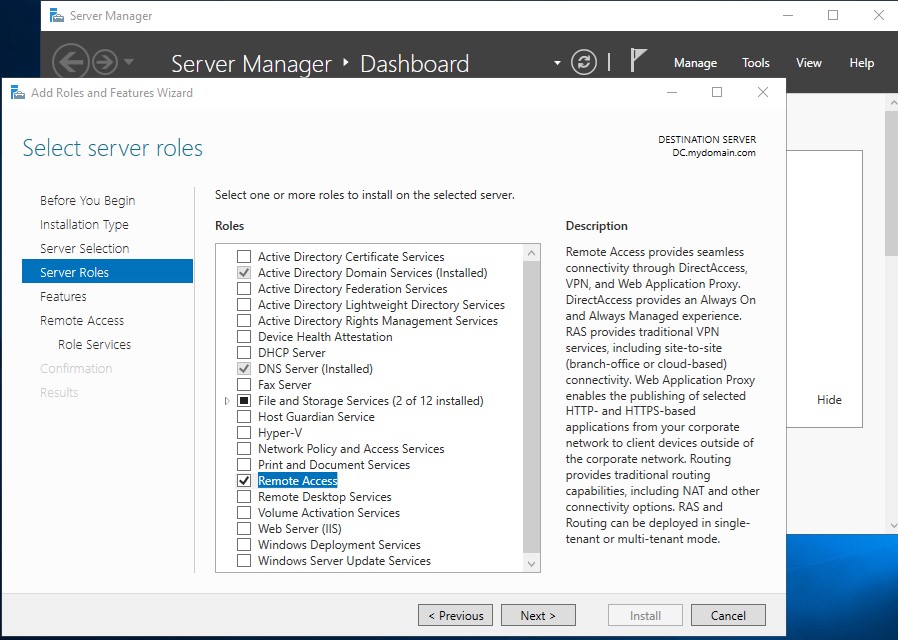
Task: Click the Dashboard breadcrumb in Server Manager
Action: [x=415, y=64]
